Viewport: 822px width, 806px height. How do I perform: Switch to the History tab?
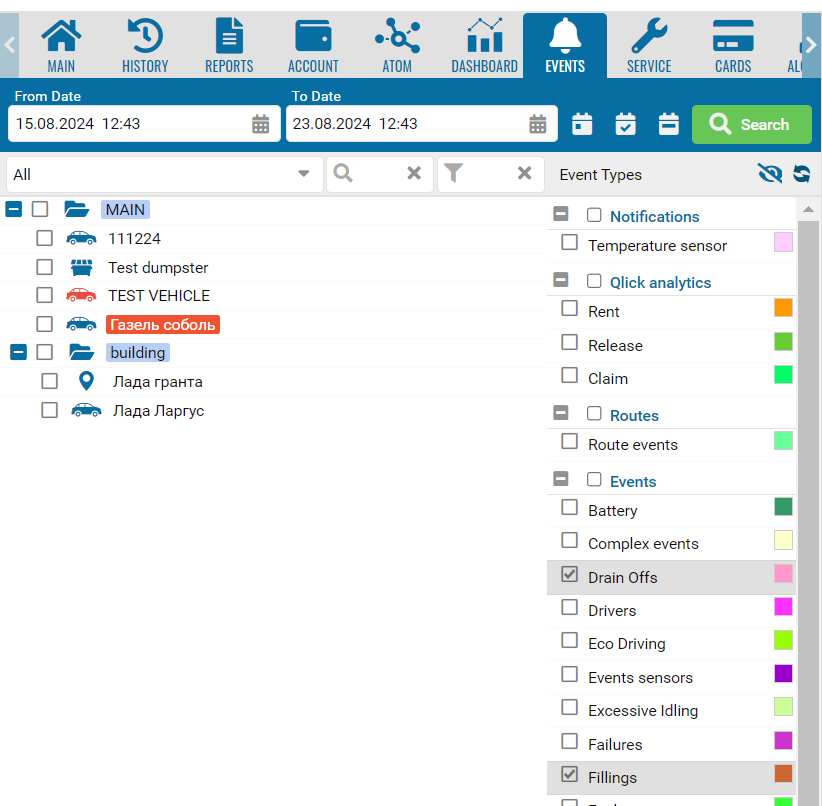click(x=145, y=46)
